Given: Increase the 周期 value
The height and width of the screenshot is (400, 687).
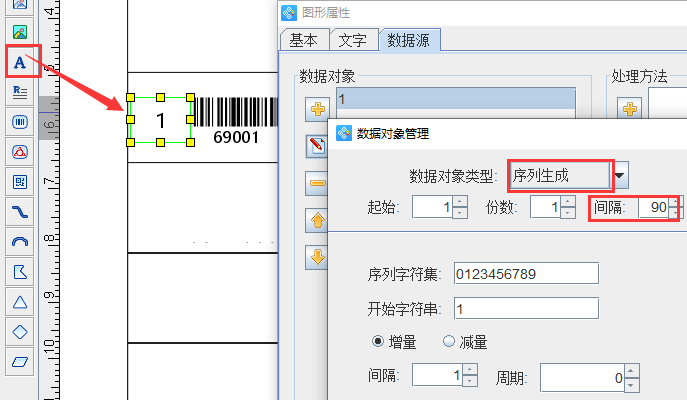Looking at the screenshot, I should pos(631,371).
